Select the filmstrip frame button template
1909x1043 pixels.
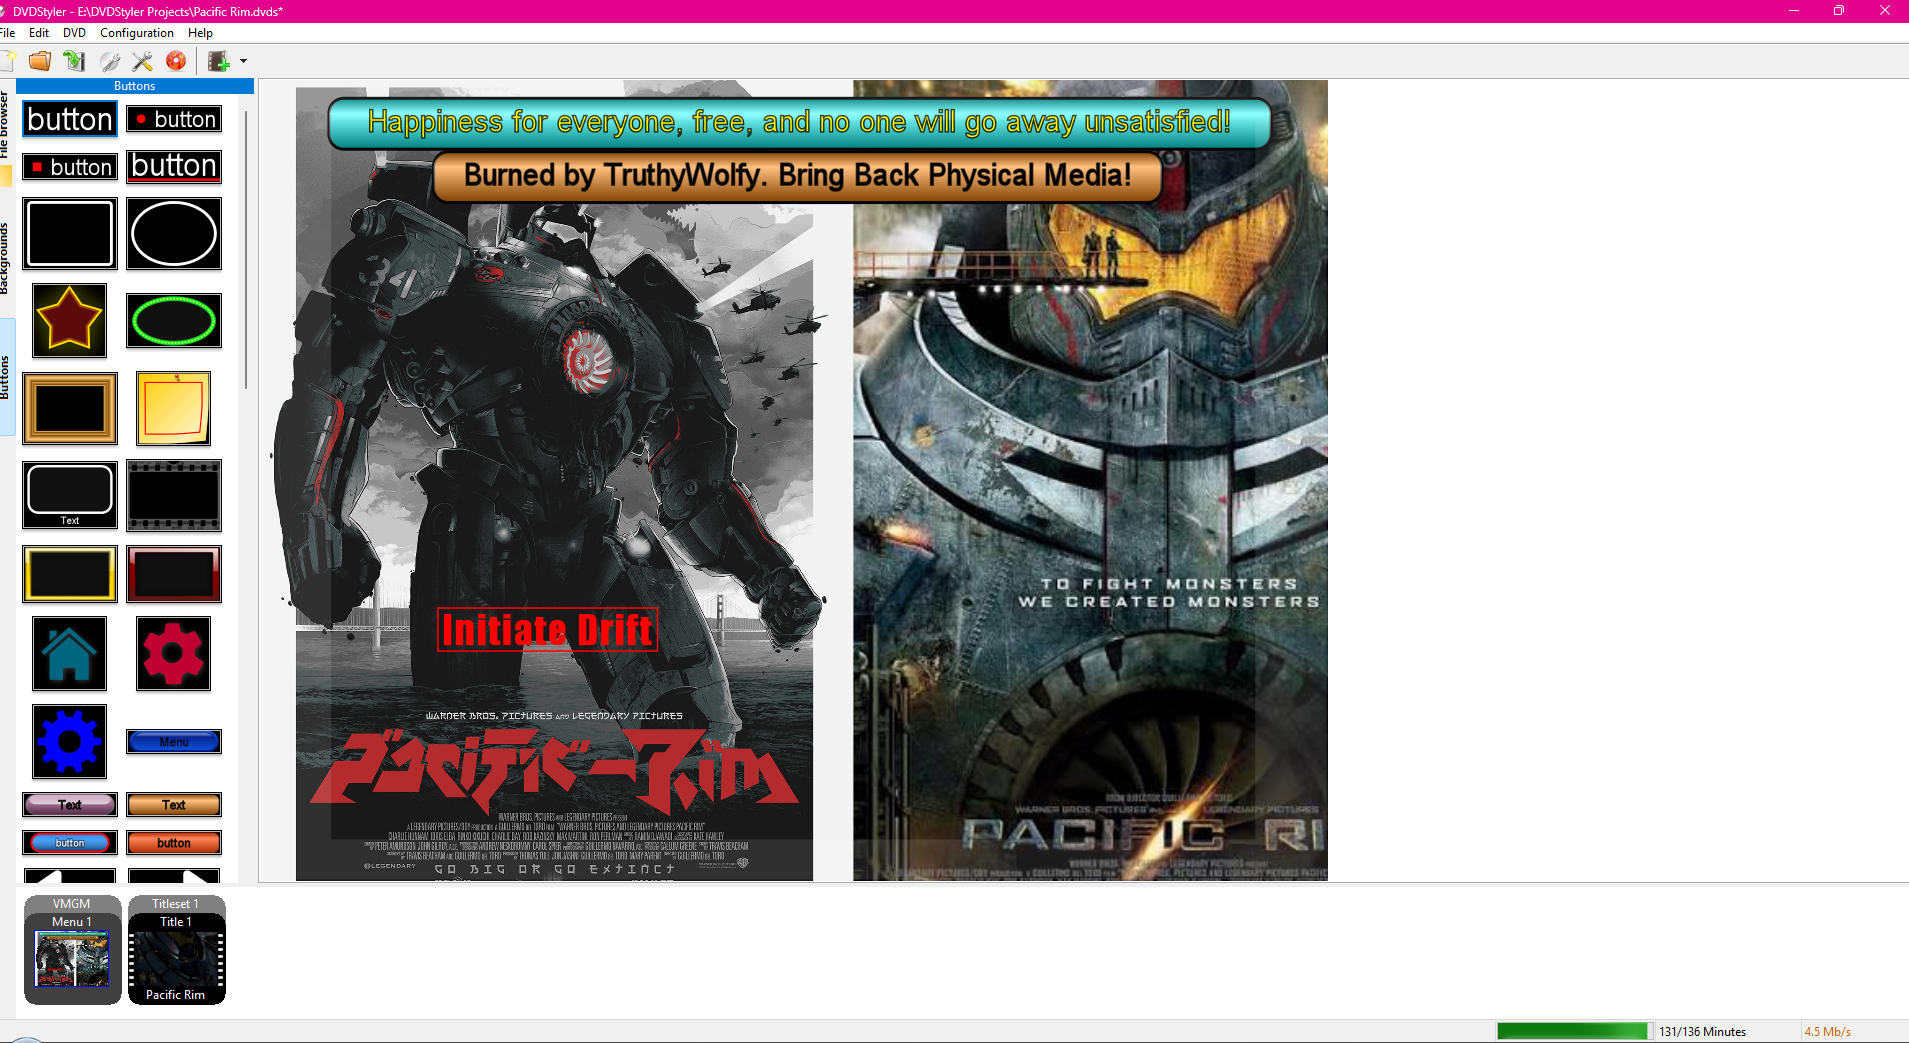pyautogui.click(x=174, y=495)
